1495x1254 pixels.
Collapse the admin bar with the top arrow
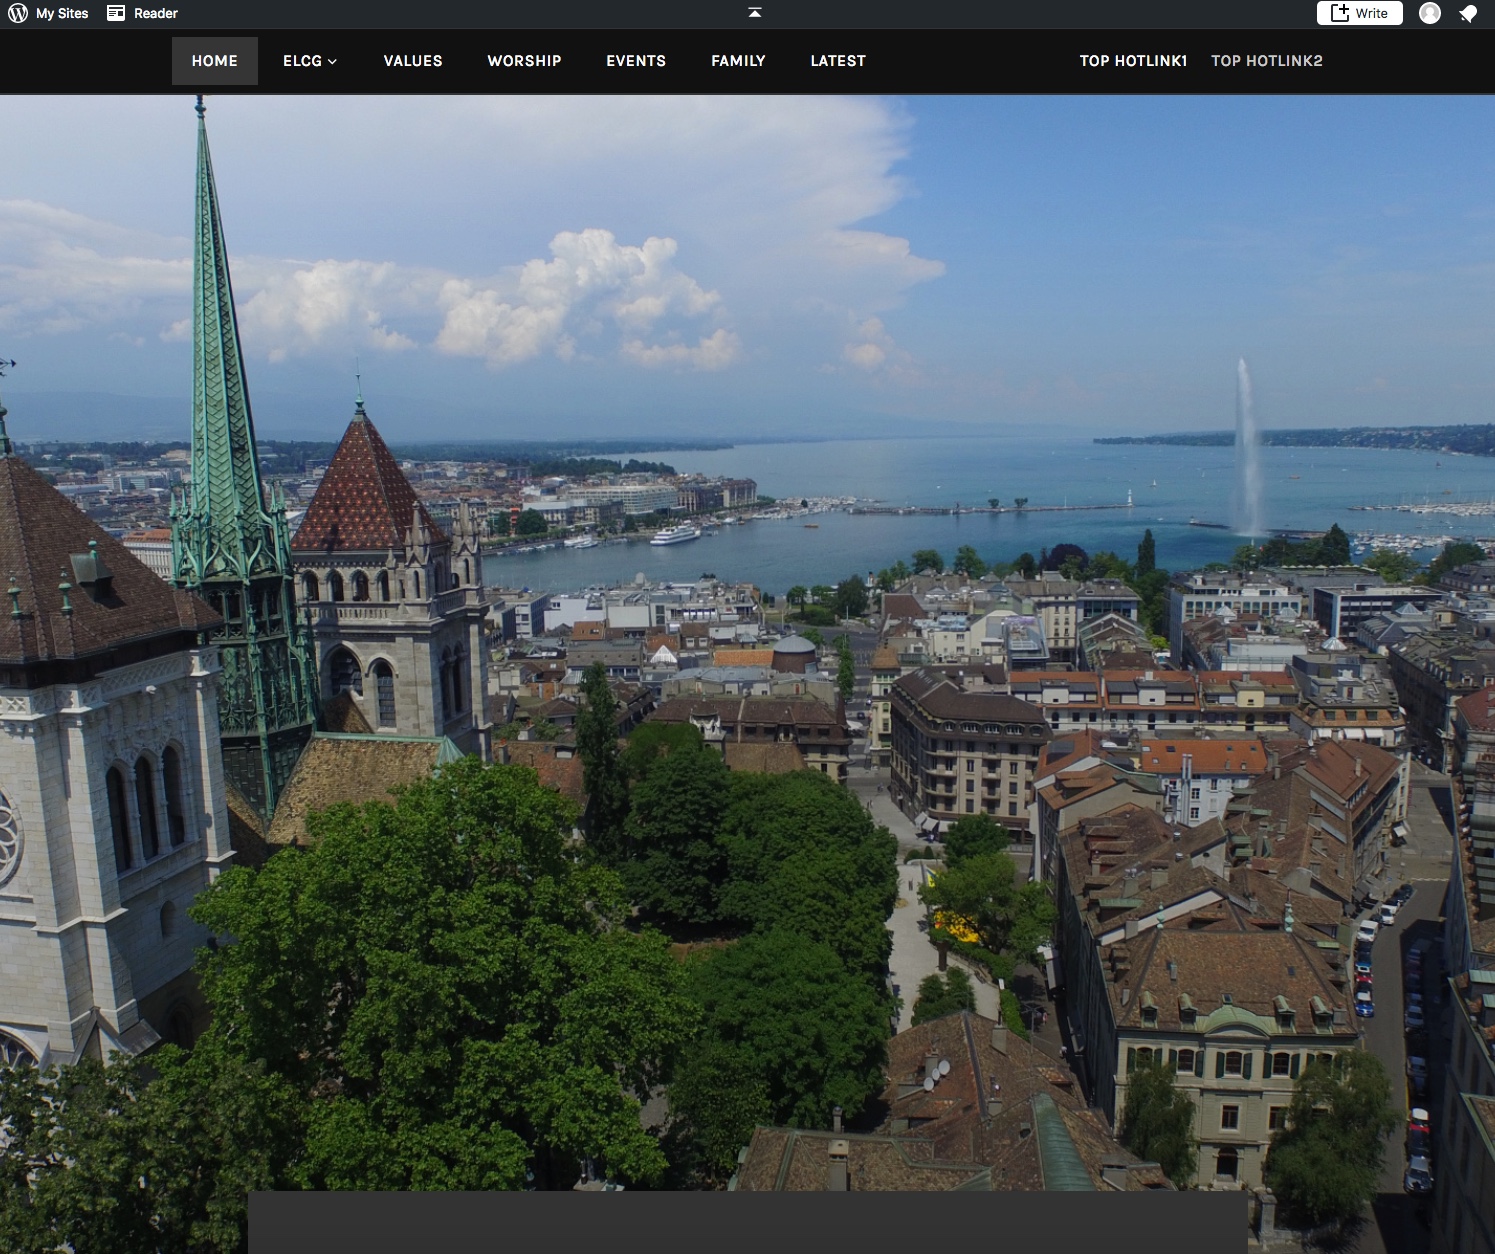pos(755,12)
